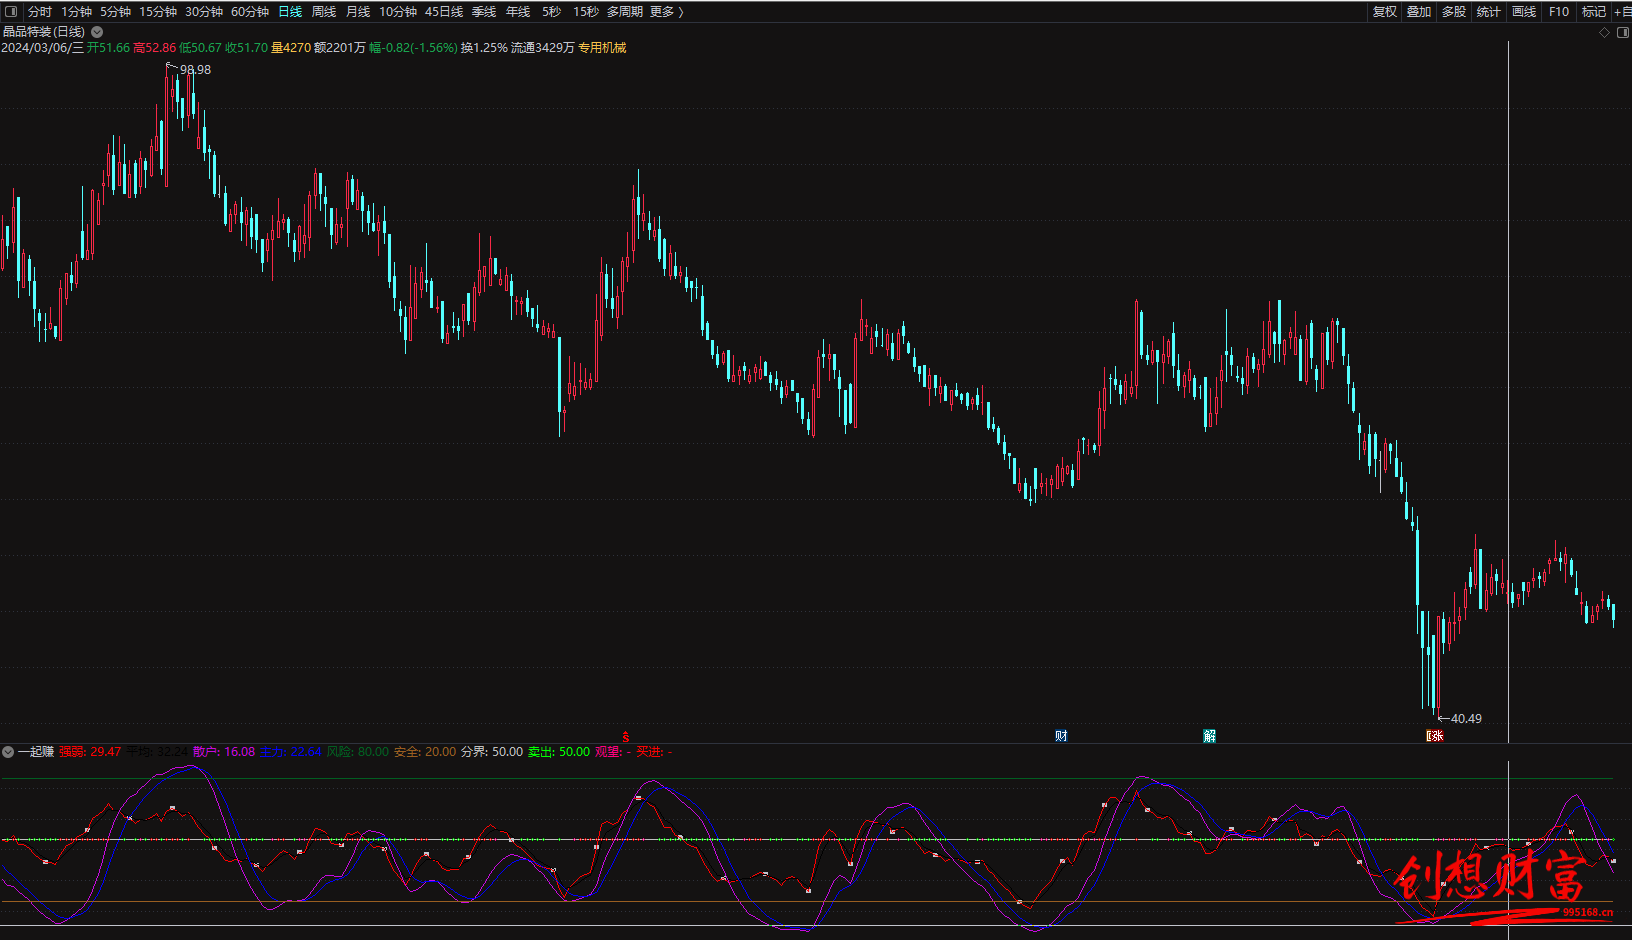Click the 晶品特装(日线) stock title

(44, 32)
